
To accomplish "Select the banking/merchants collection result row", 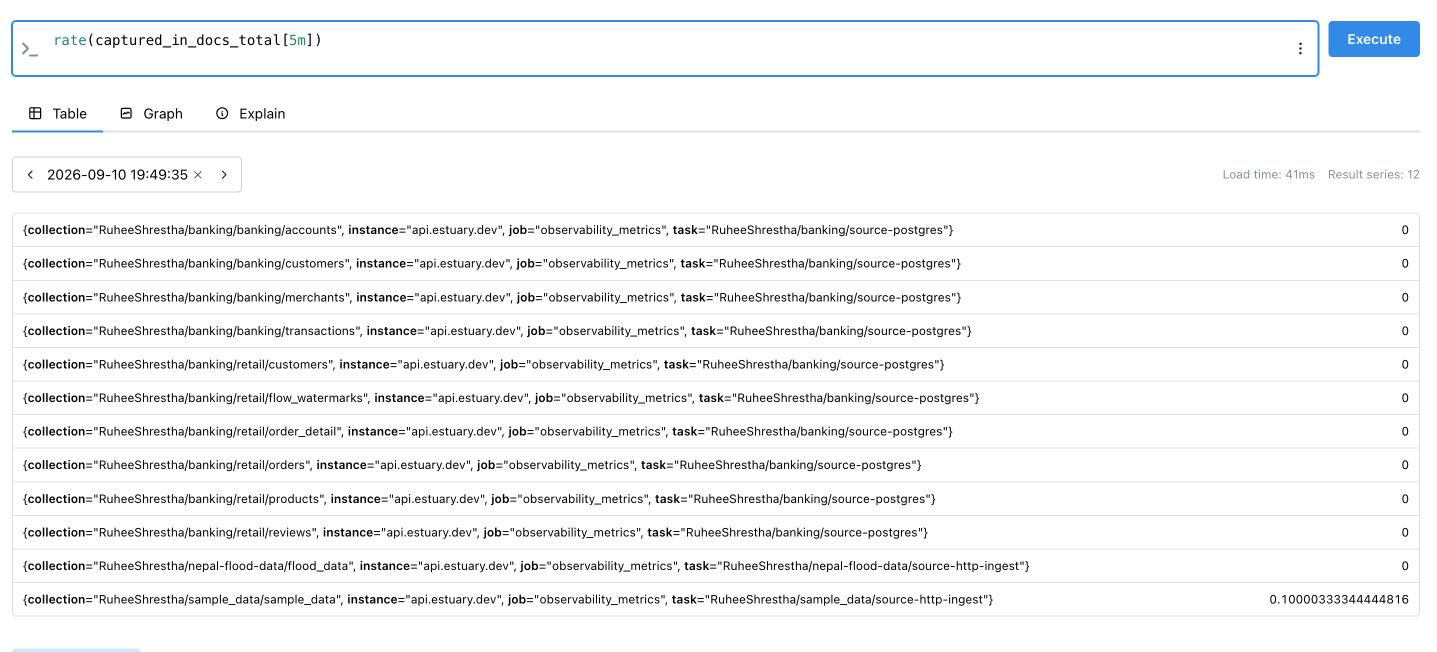I will [x=716, y=297].
